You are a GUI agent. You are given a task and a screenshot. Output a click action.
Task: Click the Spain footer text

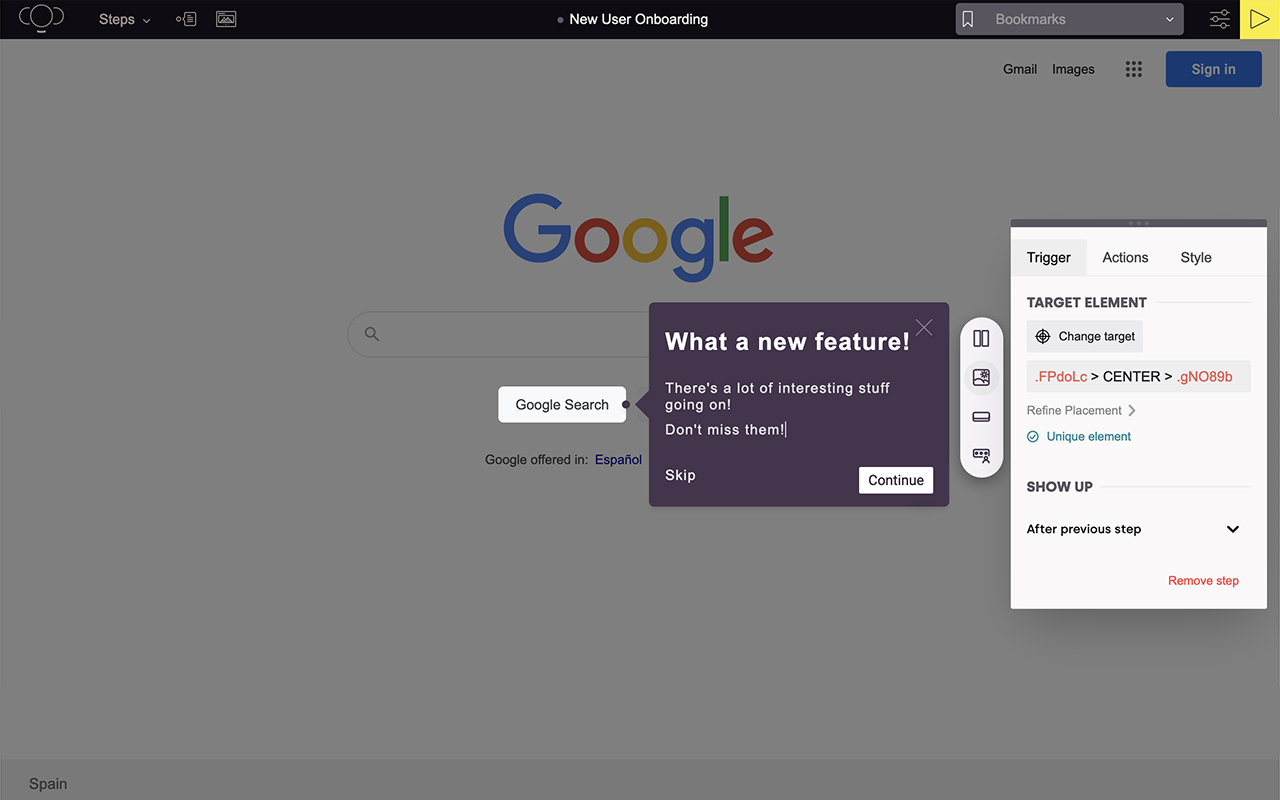tap(48, 784)
